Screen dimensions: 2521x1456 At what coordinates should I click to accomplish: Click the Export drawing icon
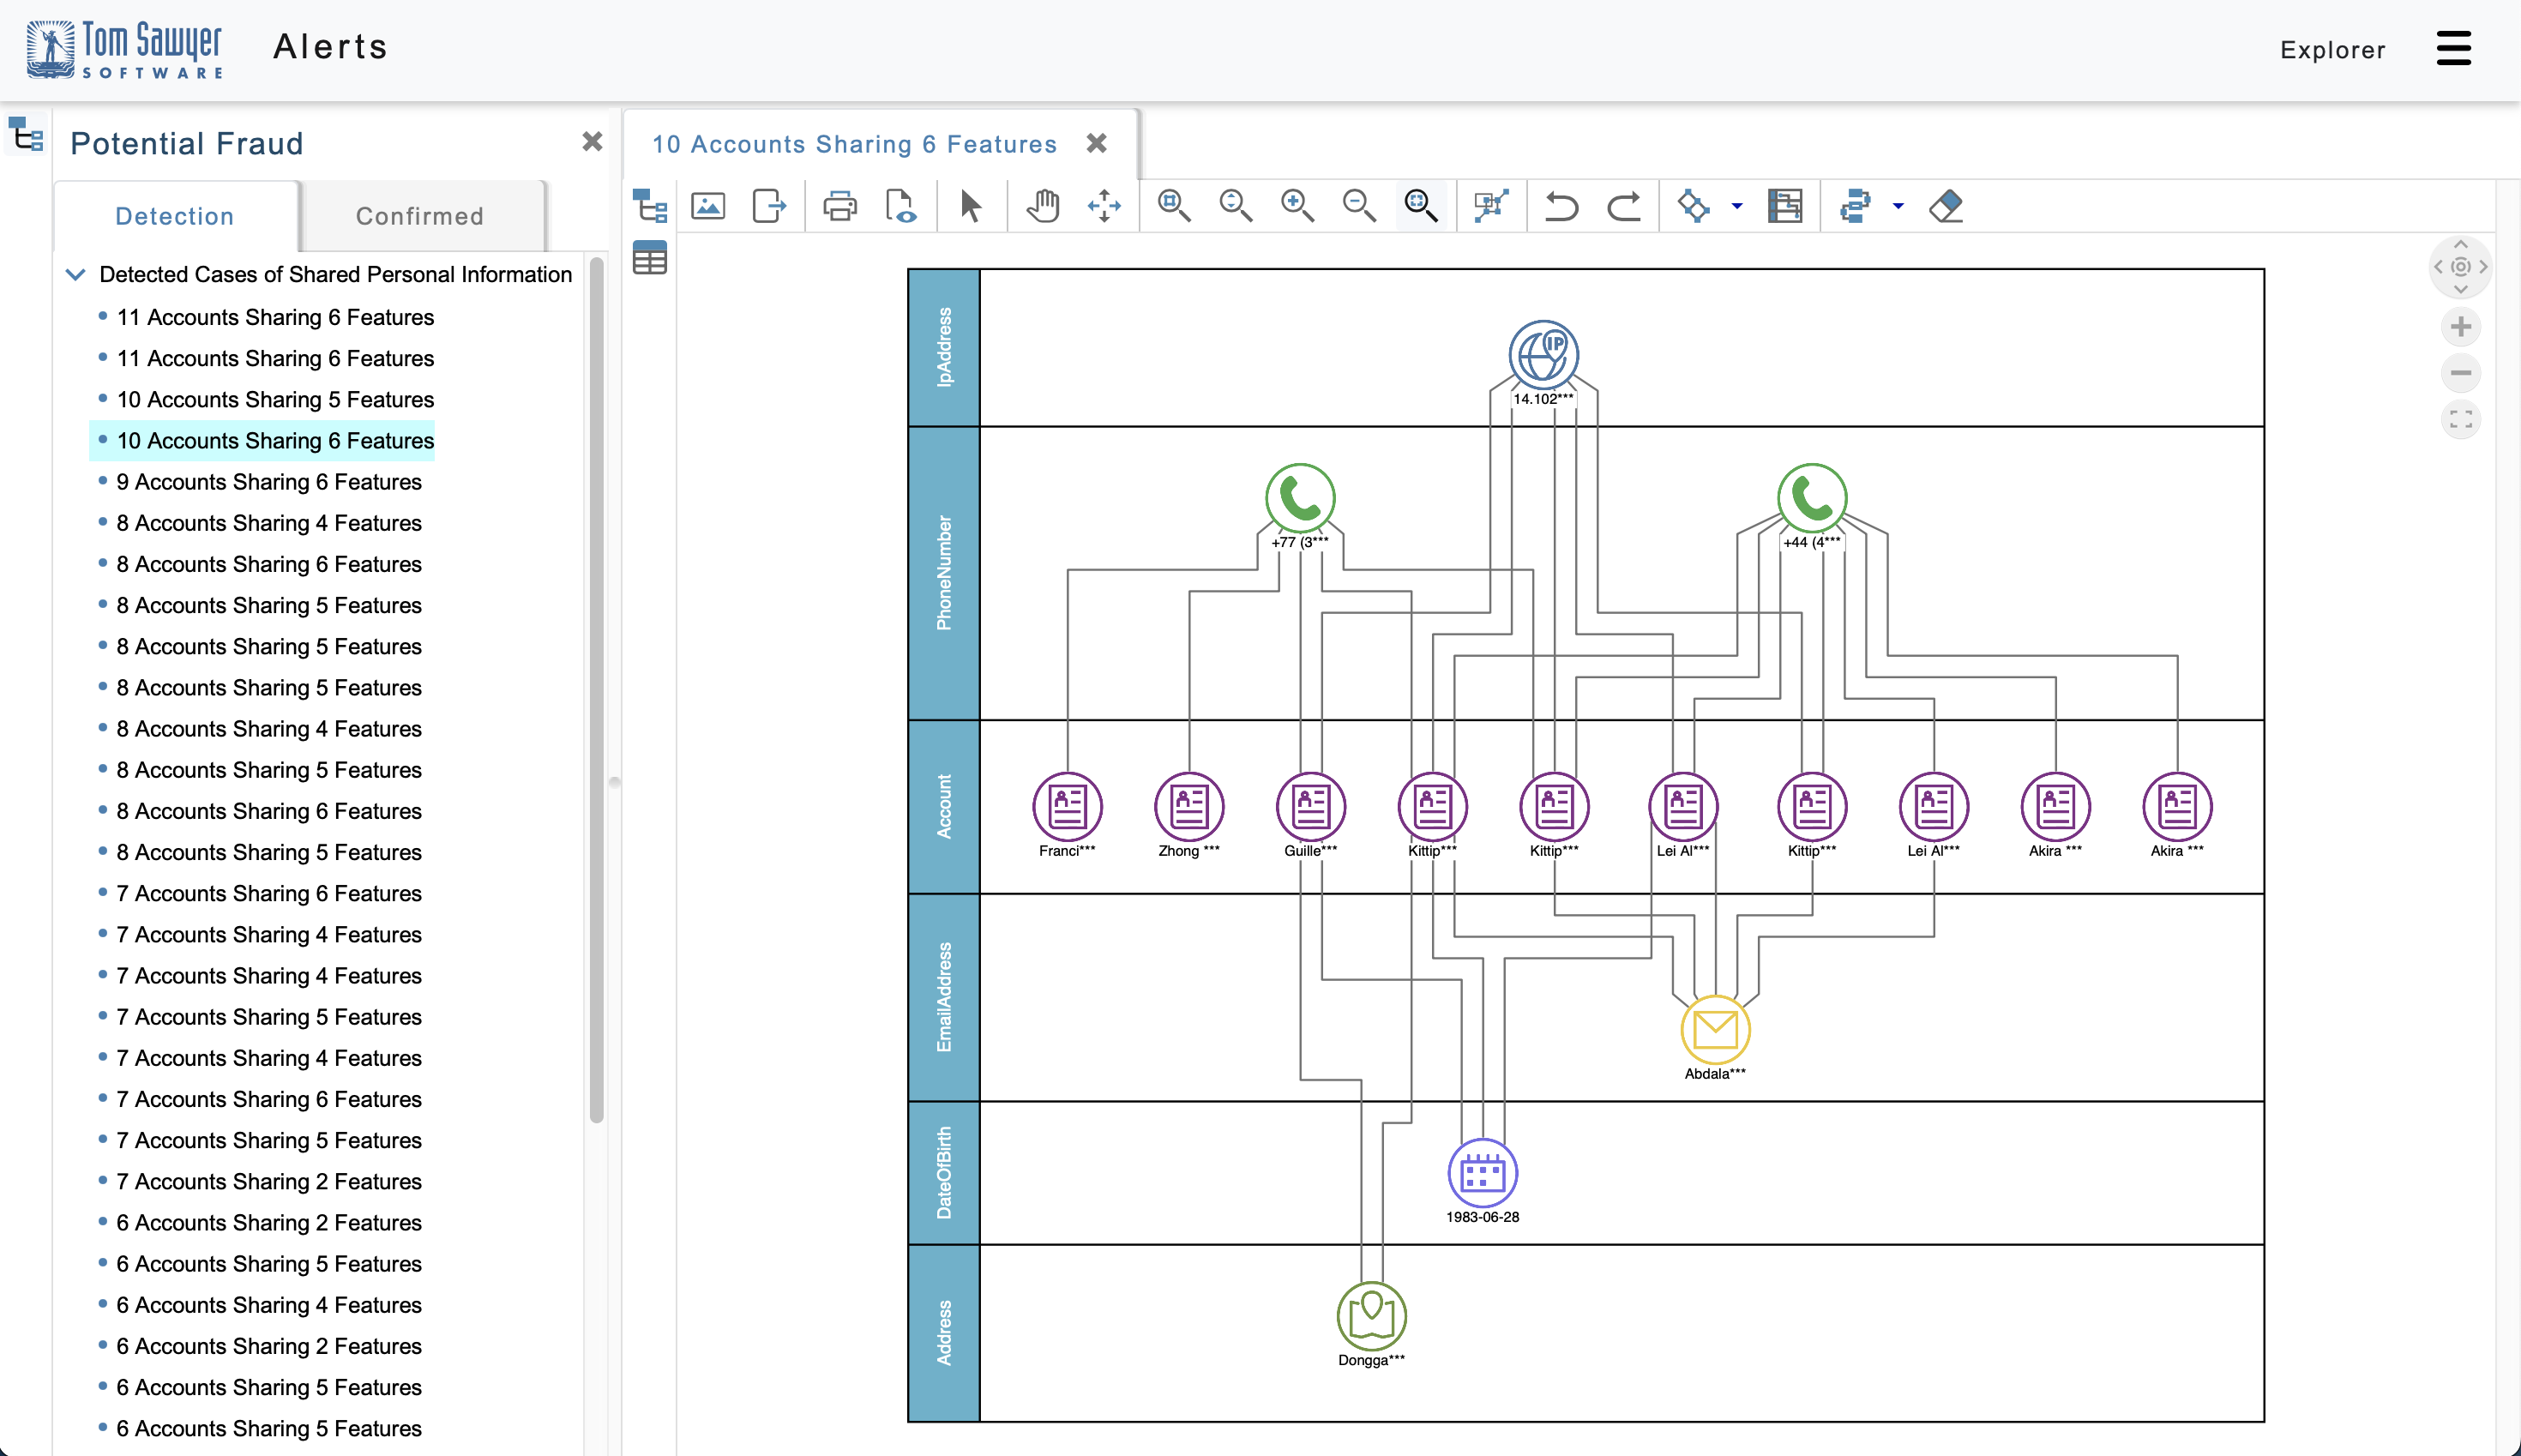coord(769,206)
